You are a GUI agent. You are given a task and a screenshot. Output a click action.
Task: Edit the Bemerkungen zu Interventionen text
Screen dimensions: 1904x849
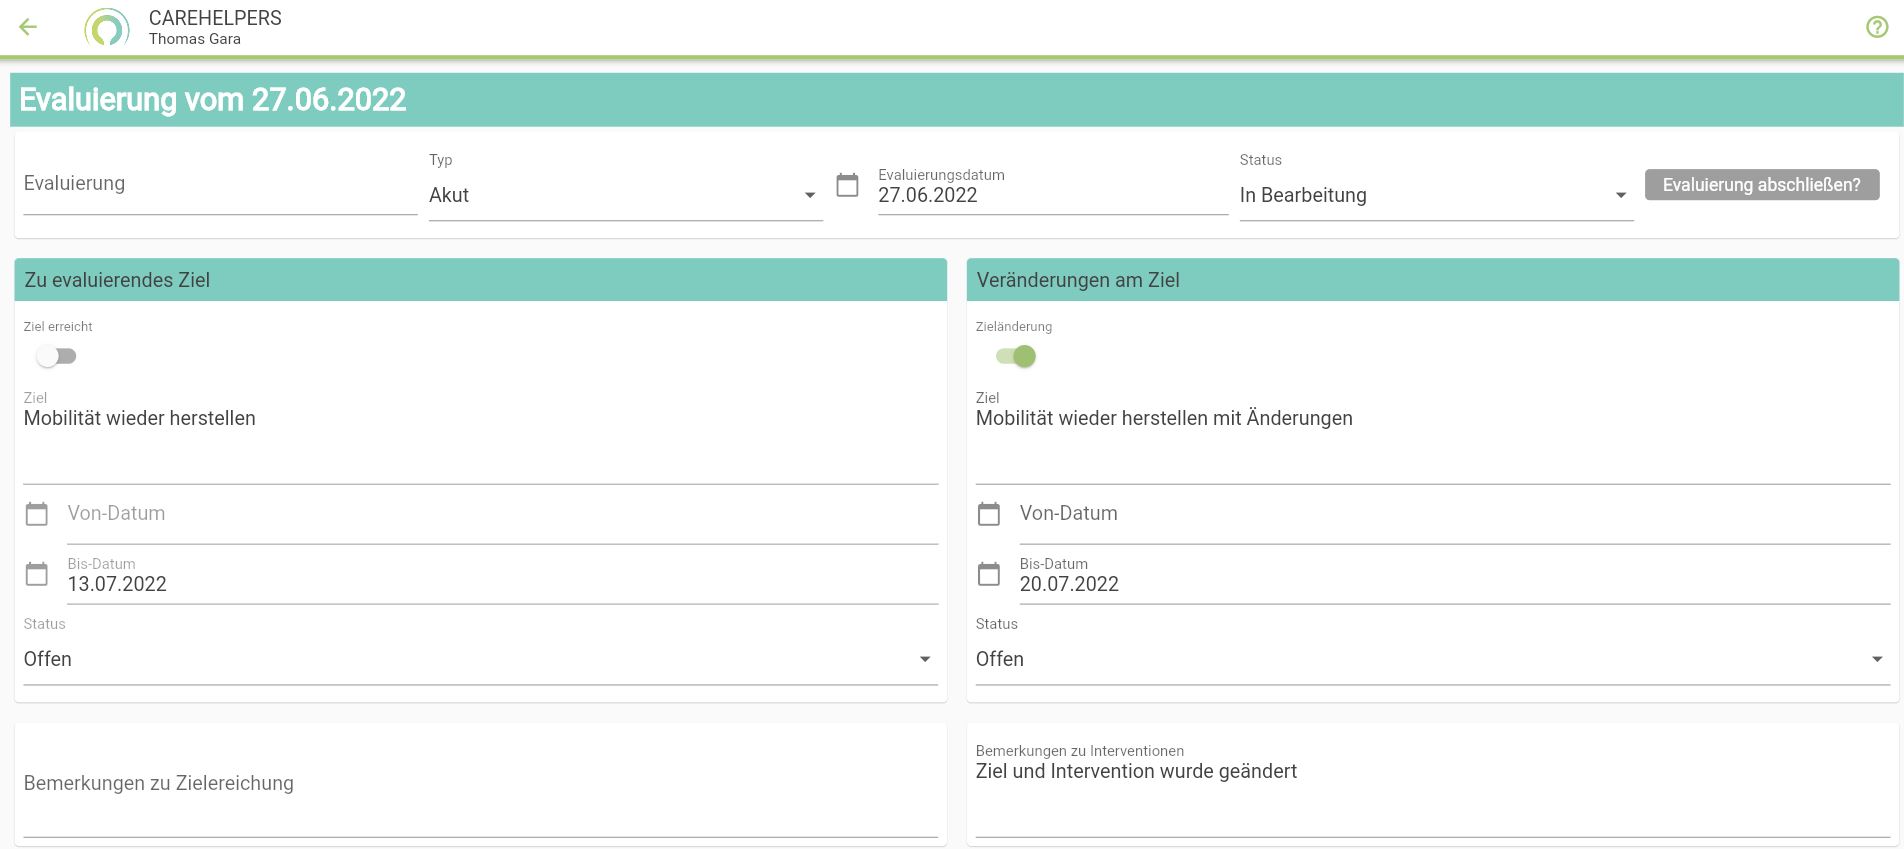click(x=1430, y=772)
